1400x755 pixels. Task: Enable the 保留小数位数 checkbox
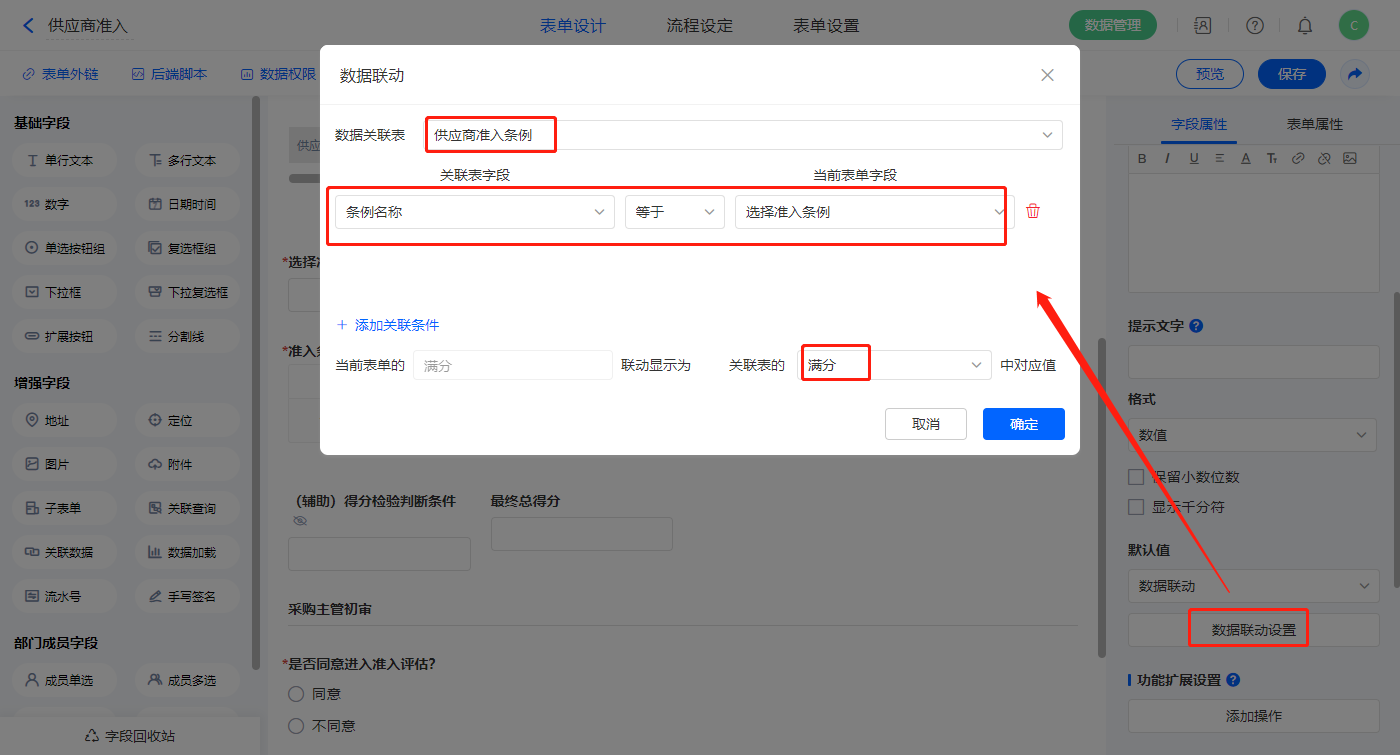pyautogui.click(x=1136, y=477)
